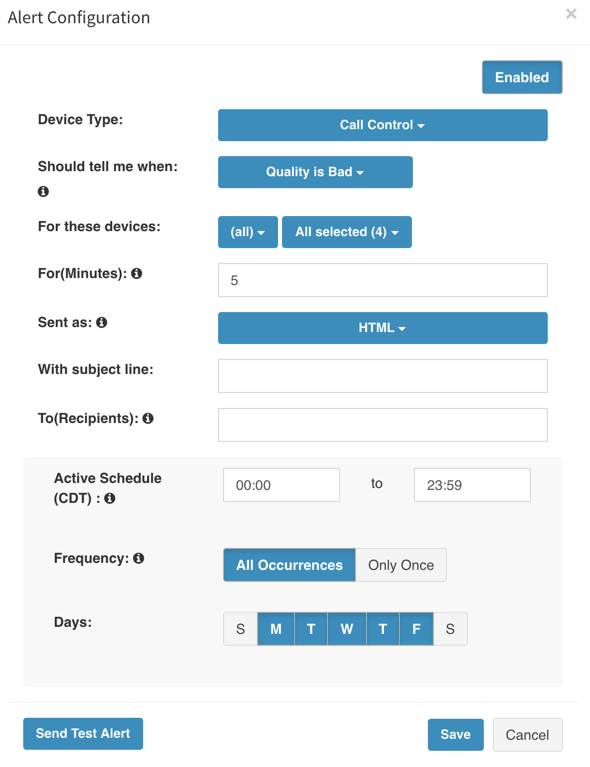Click the info icon beside Sent as

click(101, 322)
